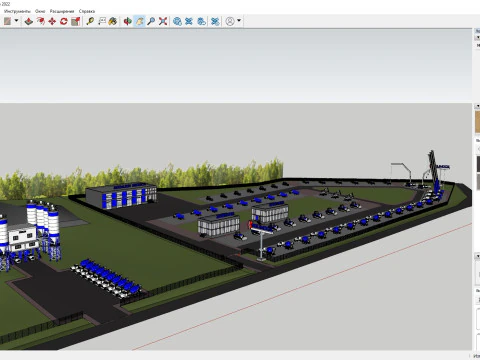Select the Tape Measure tool
This screenshot has width=480, height=360.
point(90,21)
